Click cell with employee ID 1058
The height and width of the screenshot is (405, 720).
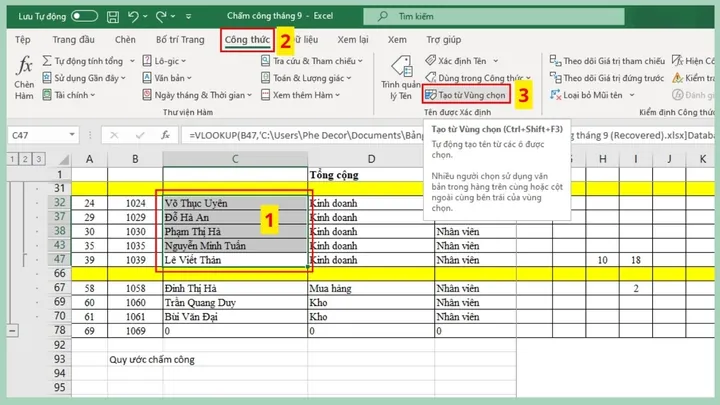[135, 288]
